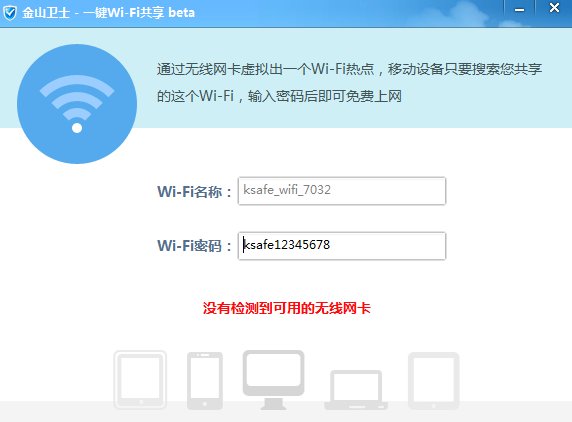Select the desktop monitor device icon
This screenshot has height=422, width=572.
[274, 380]
